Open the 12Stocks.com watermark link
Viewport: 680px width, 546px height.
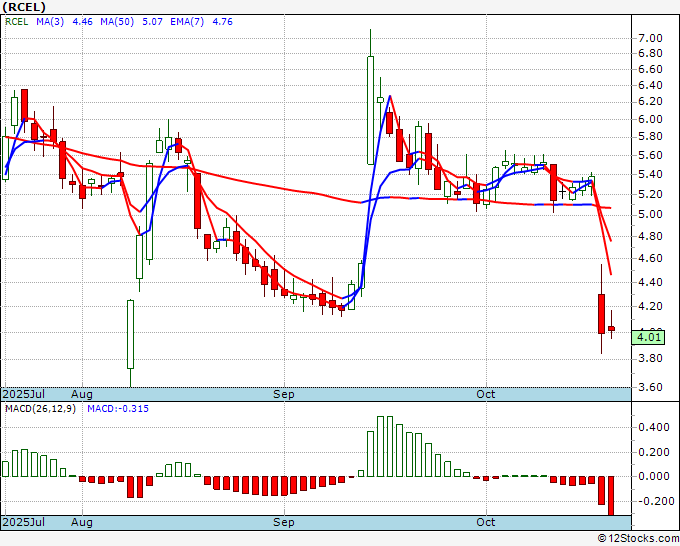point(637,538)
